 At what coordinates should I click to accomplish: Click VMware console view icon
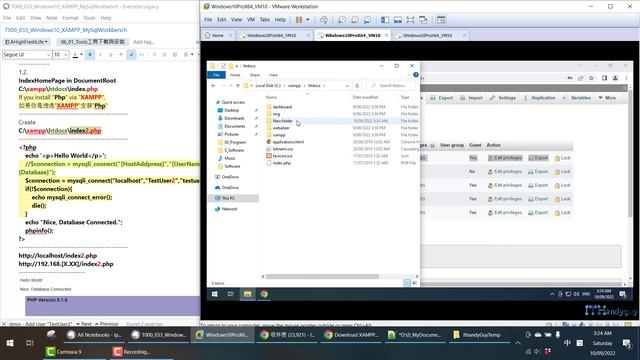(441, 20)
